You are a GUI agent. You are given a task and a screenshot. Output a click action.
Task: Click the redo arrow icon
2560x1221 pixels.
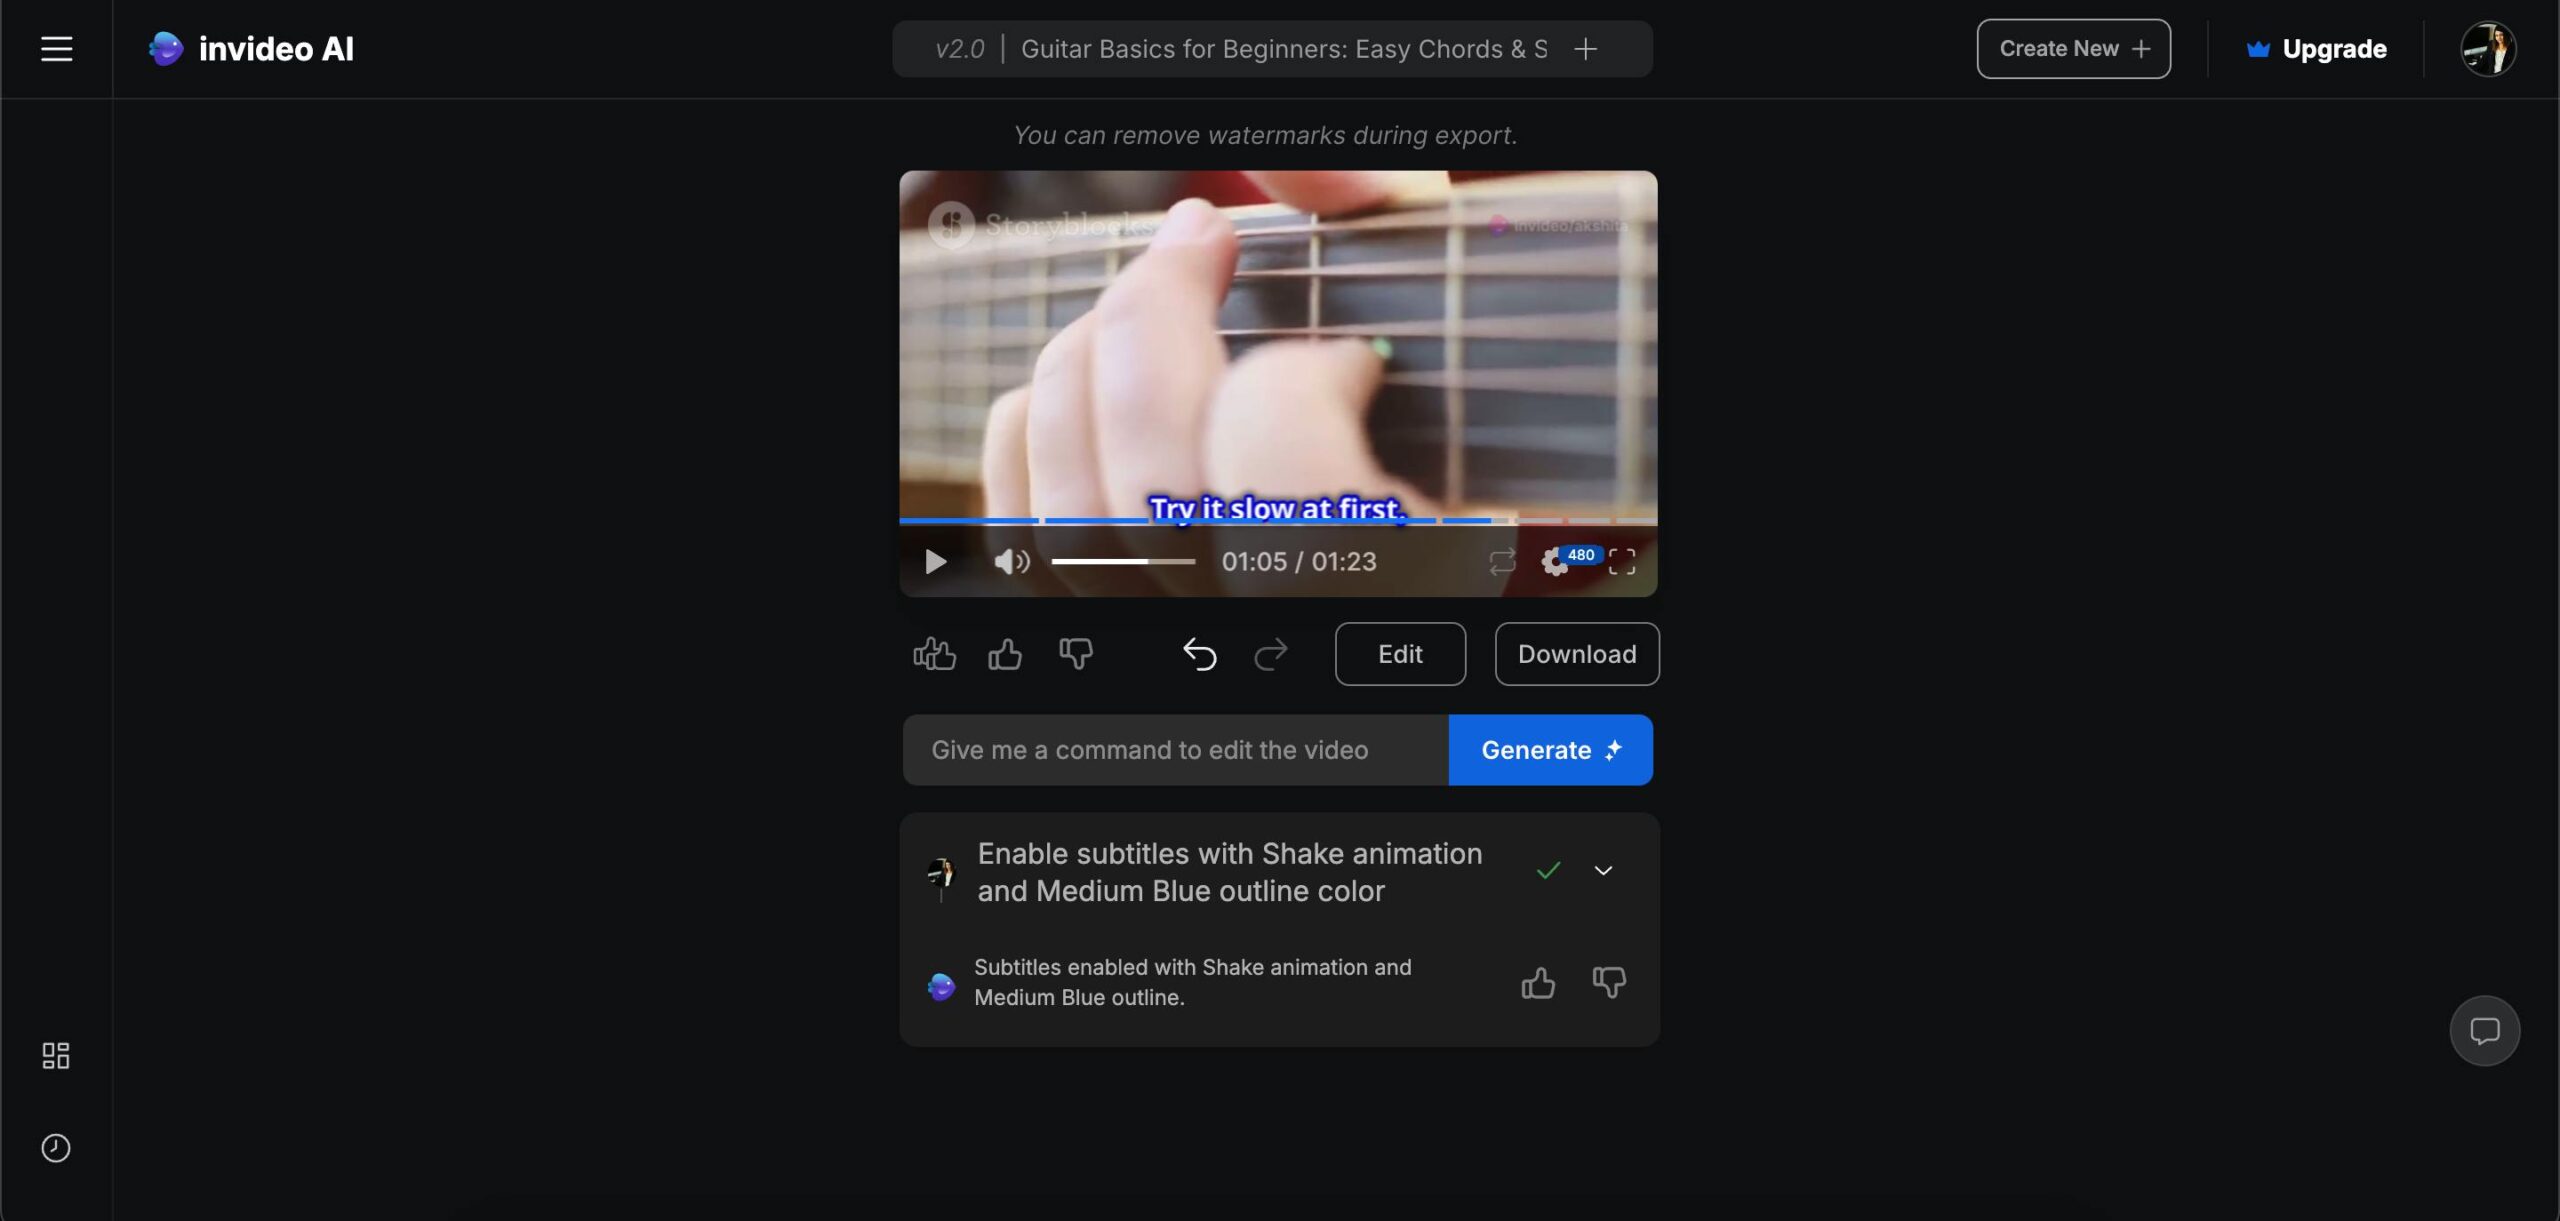click(x=1272, y=653)
